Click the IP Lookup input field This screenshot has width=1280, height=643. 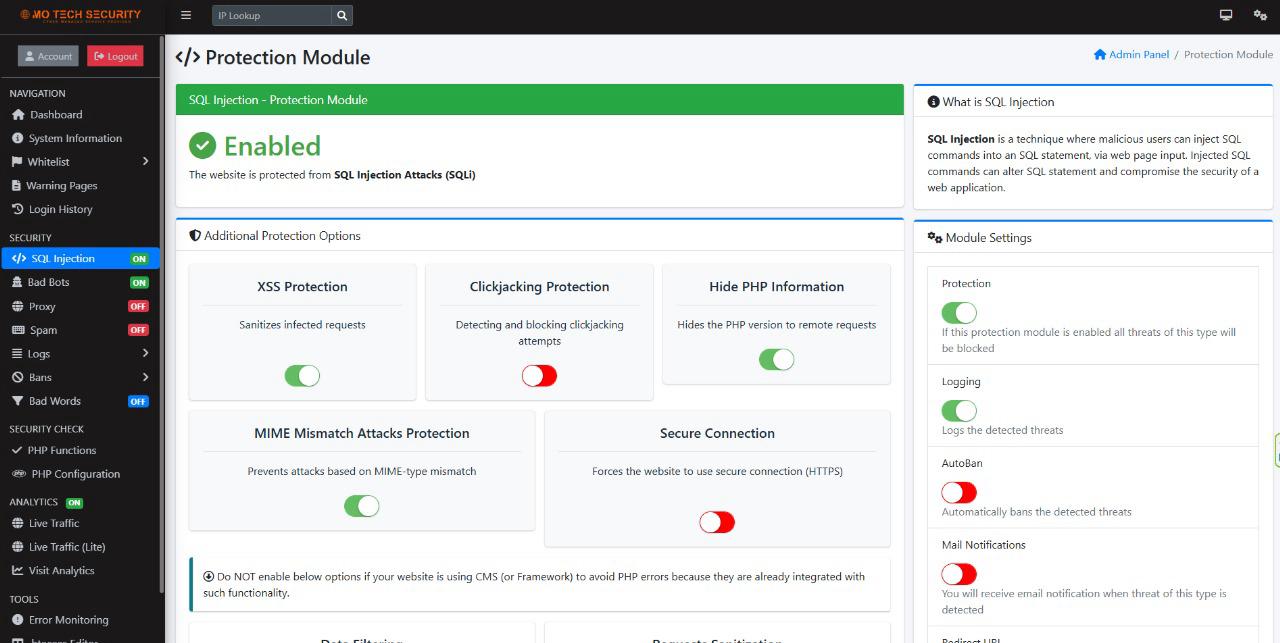pyautogui.click(x=271, y=15)
